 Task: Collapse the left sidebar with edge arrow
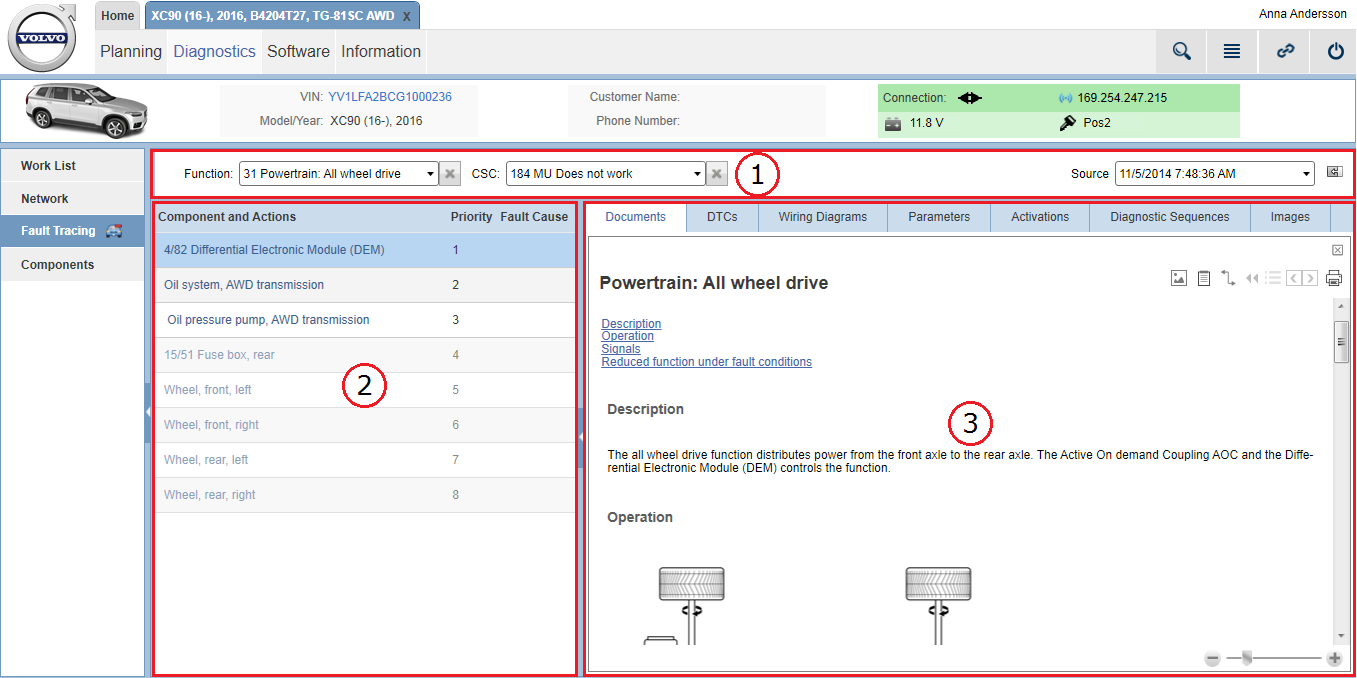point(148,412)
